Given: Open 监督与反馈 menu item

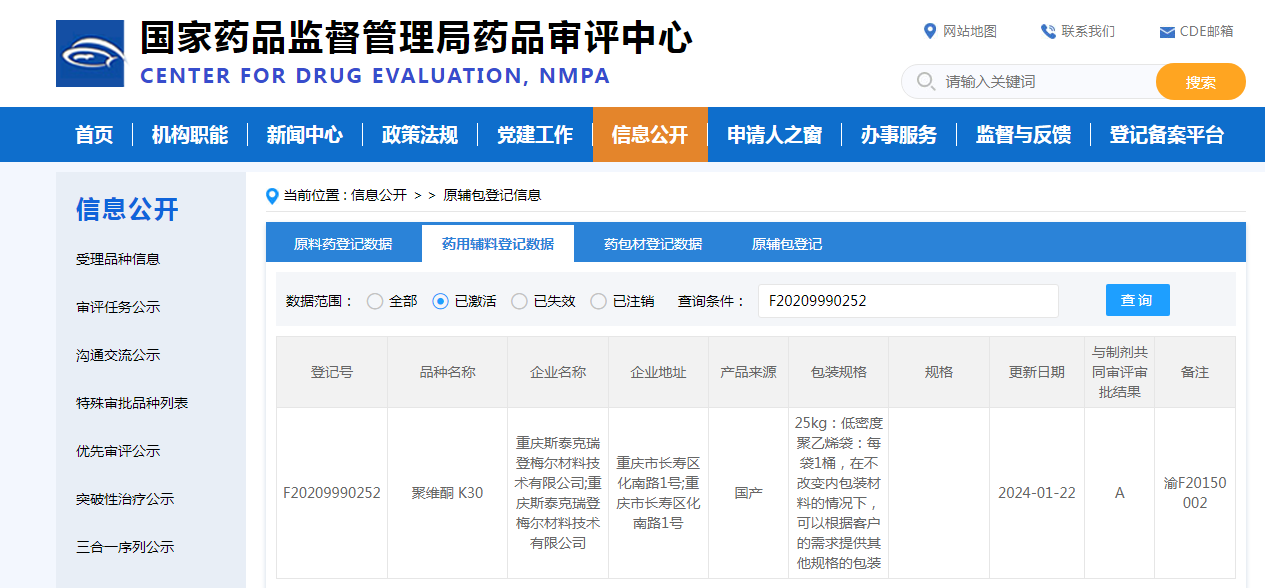Looking at the screenshot, I should (x=1024, y=135).
